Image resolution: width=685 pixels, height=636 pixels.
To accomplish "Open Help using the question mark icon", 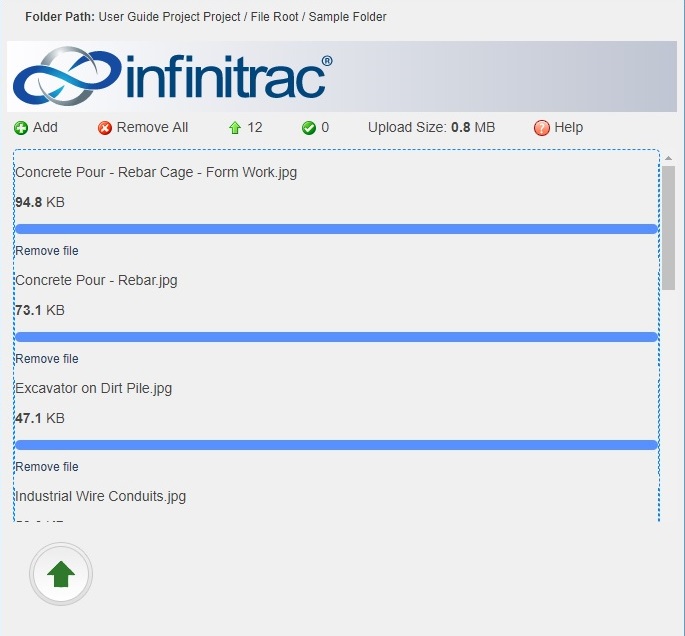I will [541, 128].
